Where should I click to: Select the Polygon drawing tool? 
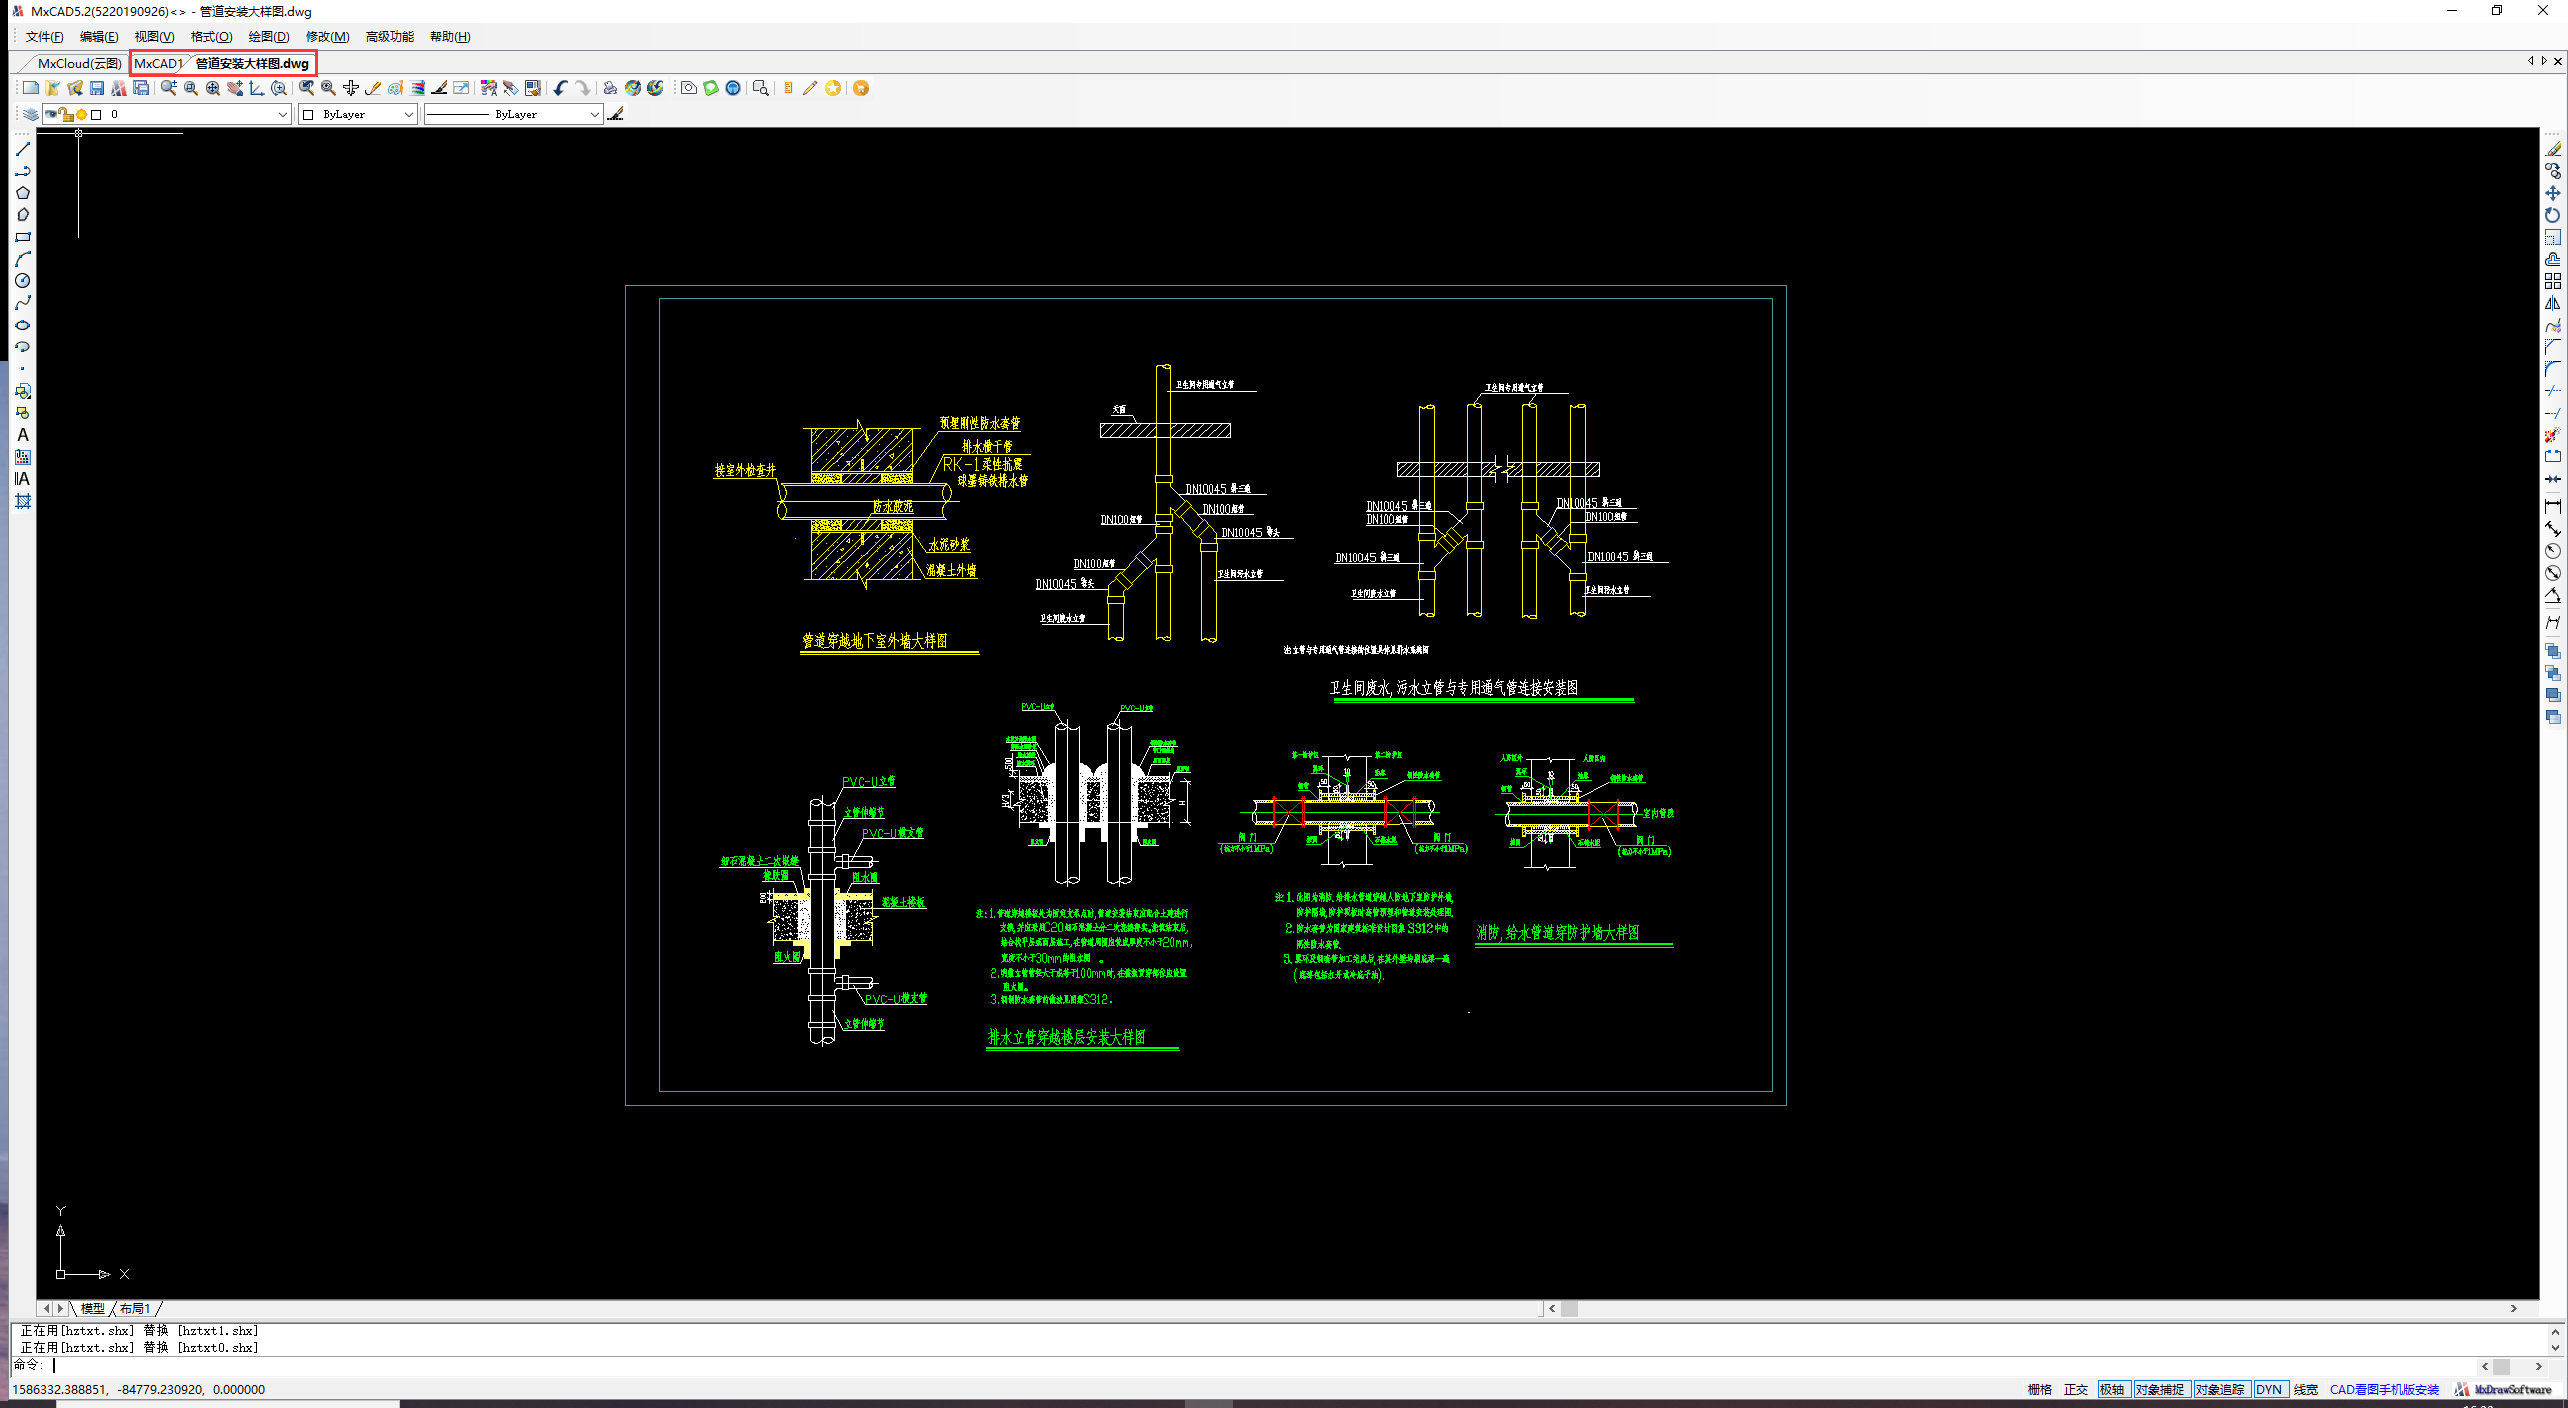tap(23, 193)
